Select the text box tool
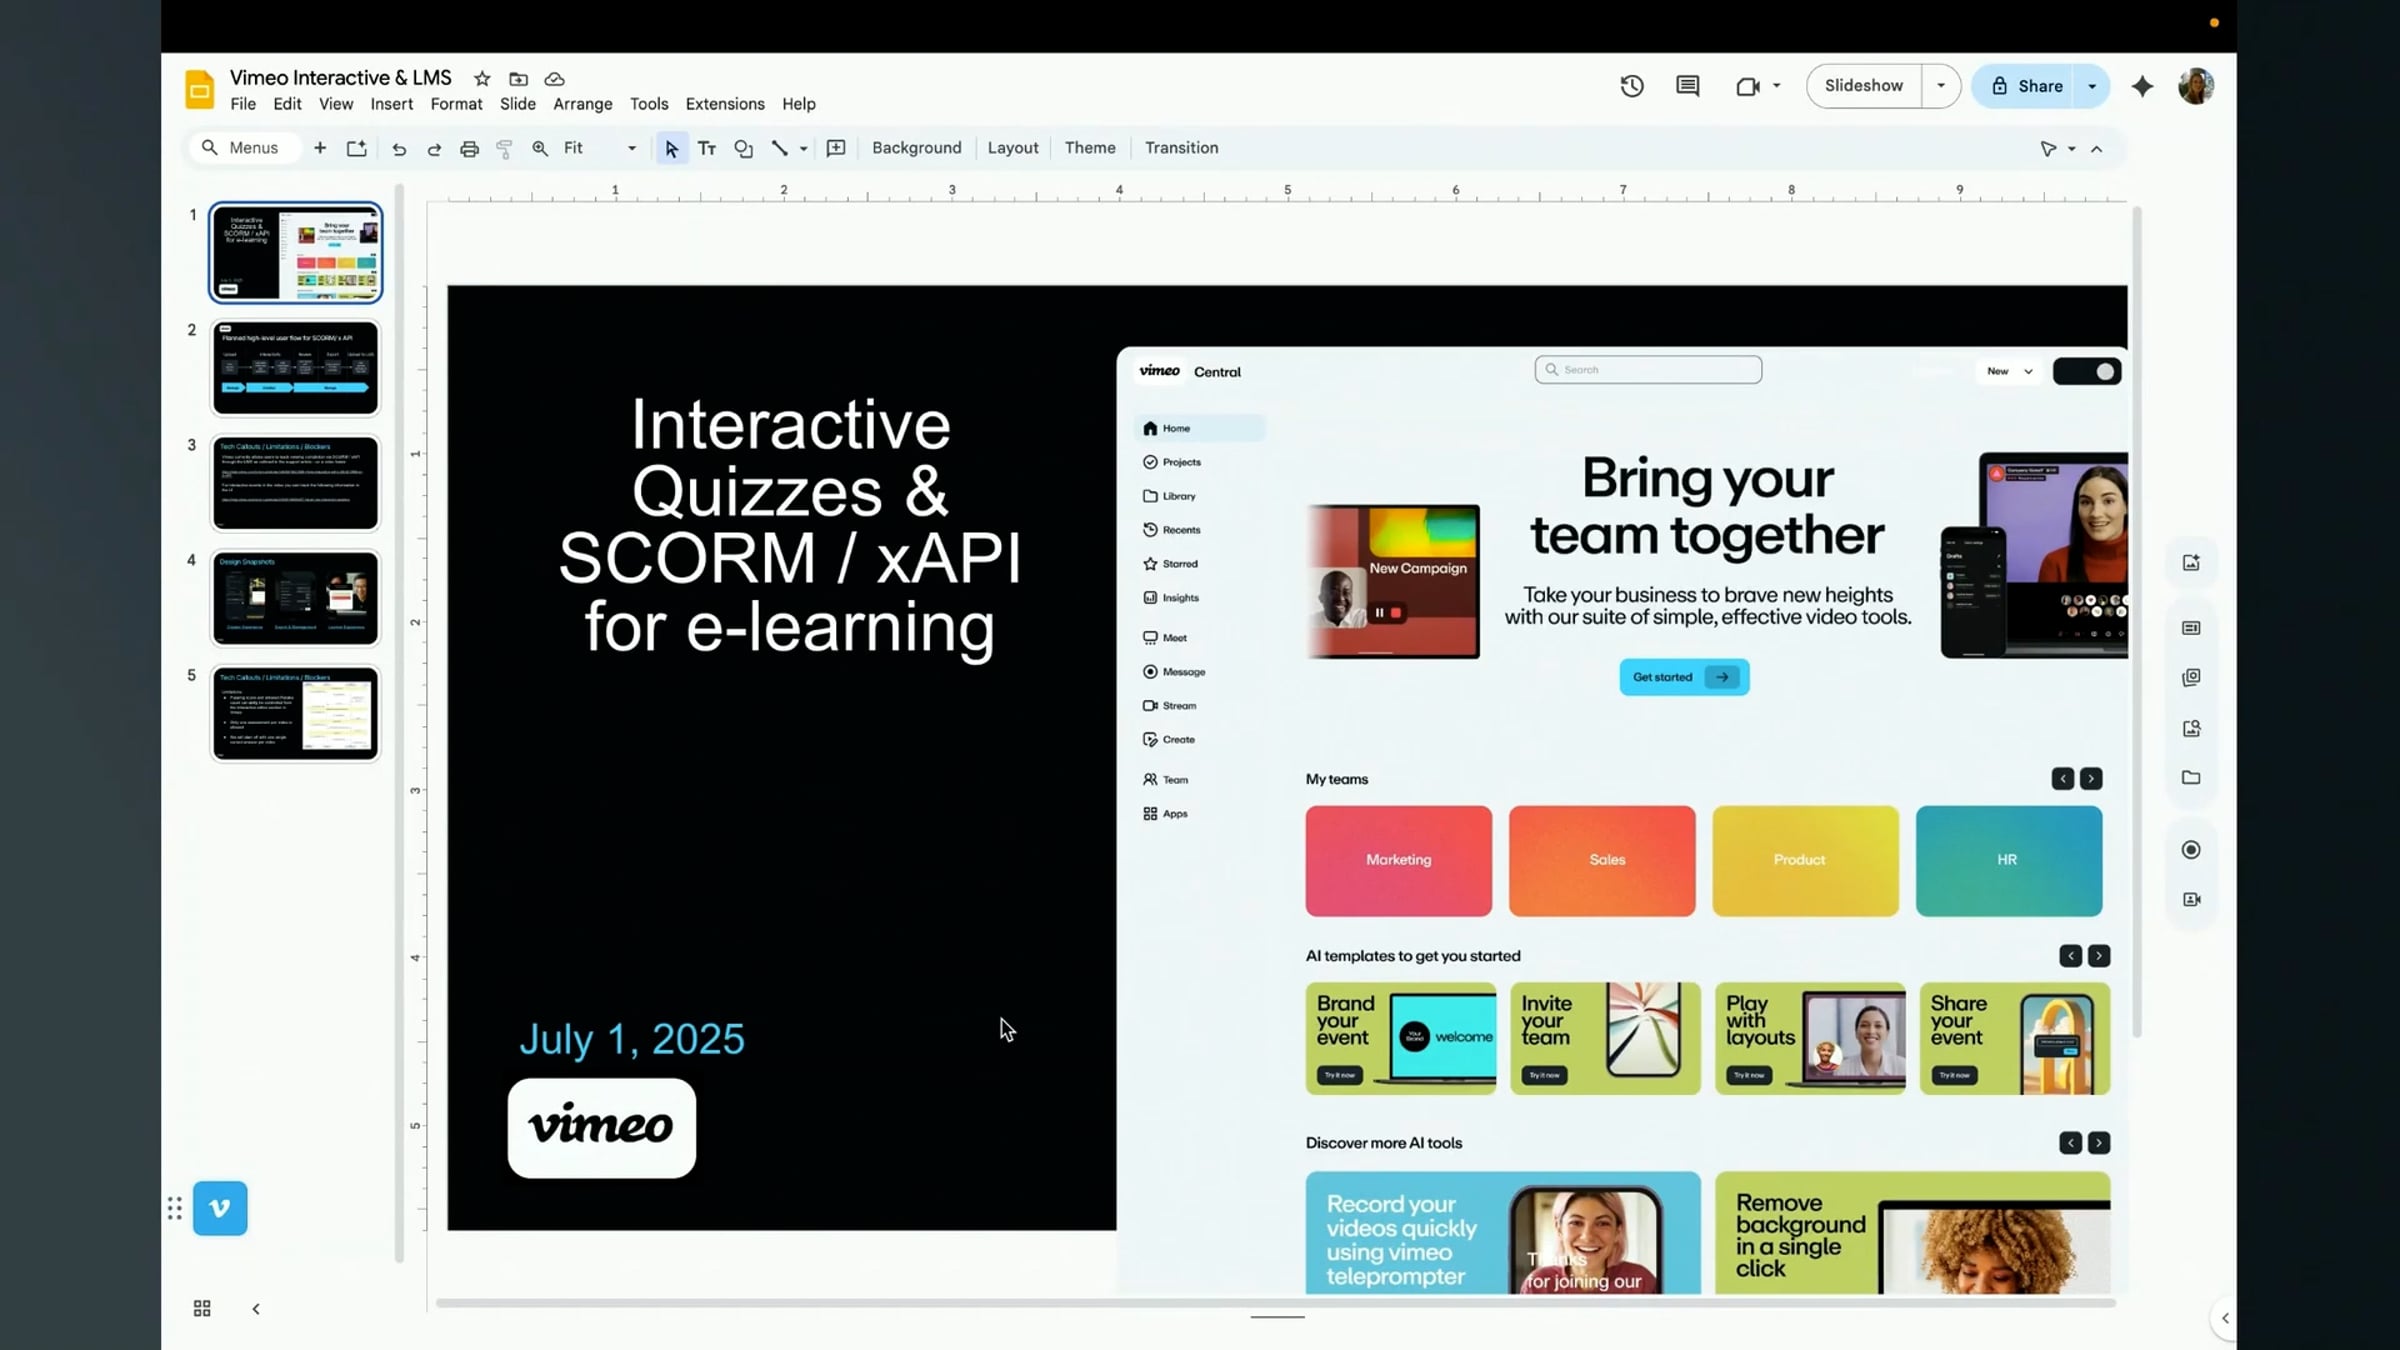Viewport: 2400px width, 1350px height. (x=707, y=149)
